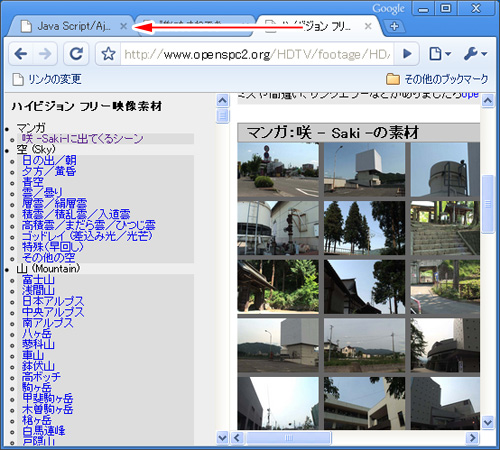Open the リンクの変更 bookmark

(47, 79)
